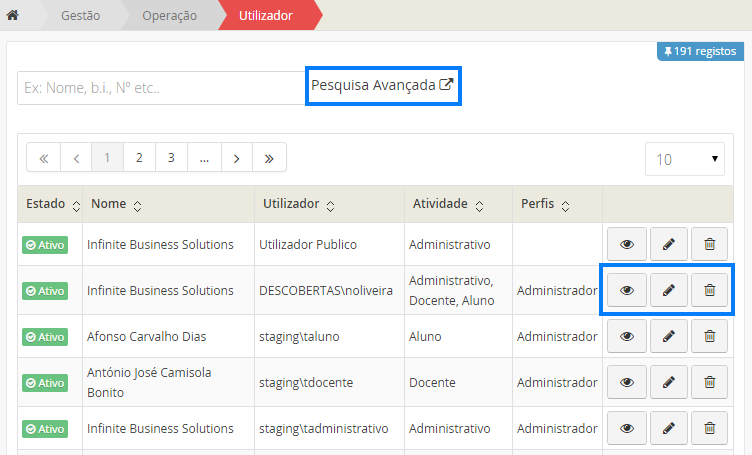
Task: Edit the staging\tdocente user row
Action: (x=669, y=382)
